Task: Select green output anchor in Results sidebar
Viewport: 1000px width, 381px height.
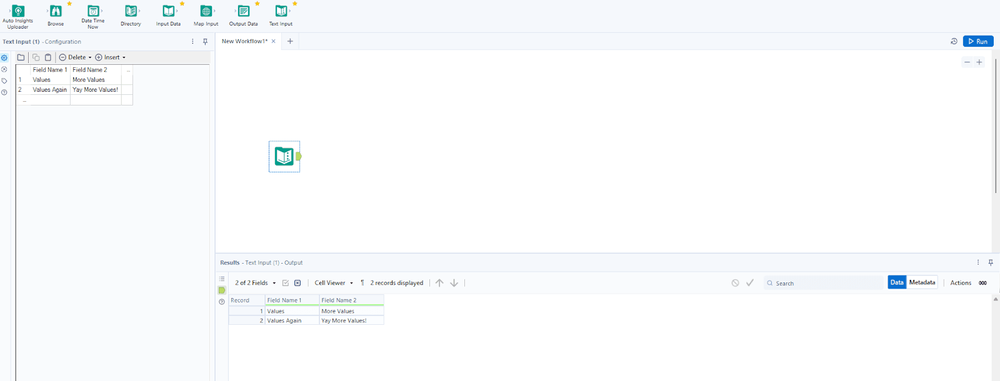Action: tap(222, 290)
